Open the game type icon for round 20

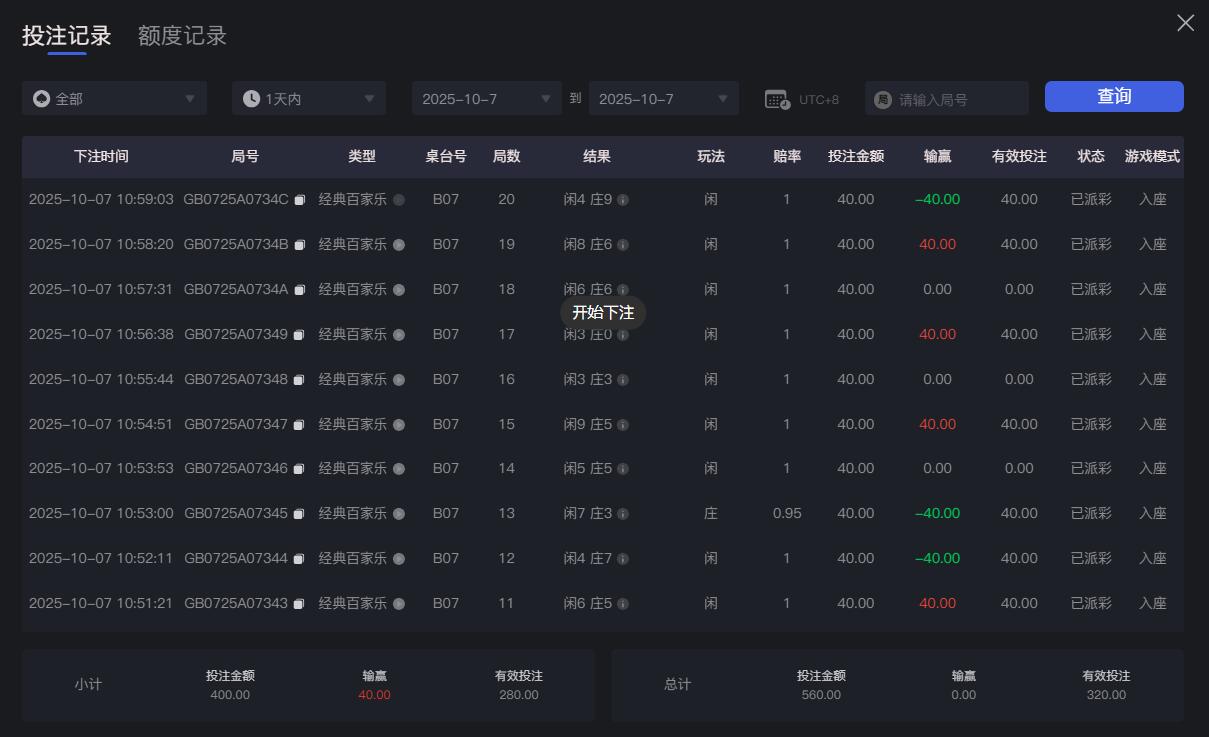pos(398,199)
